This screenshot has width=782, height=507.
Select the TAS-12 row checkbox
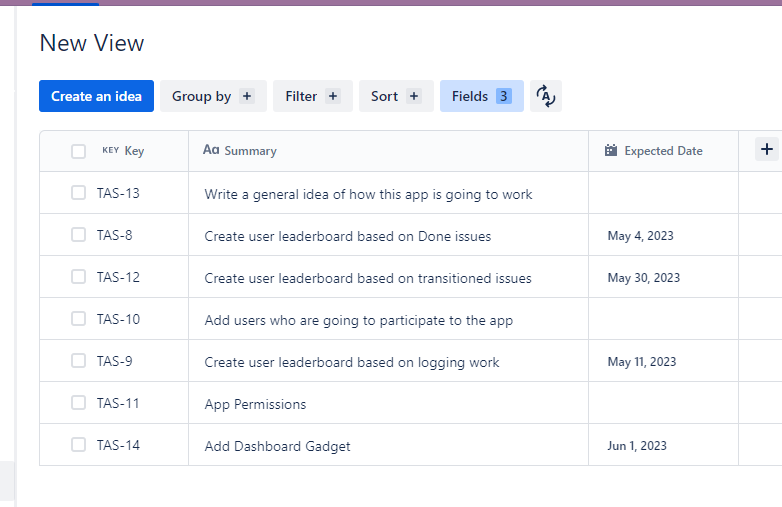coord(78,276)
